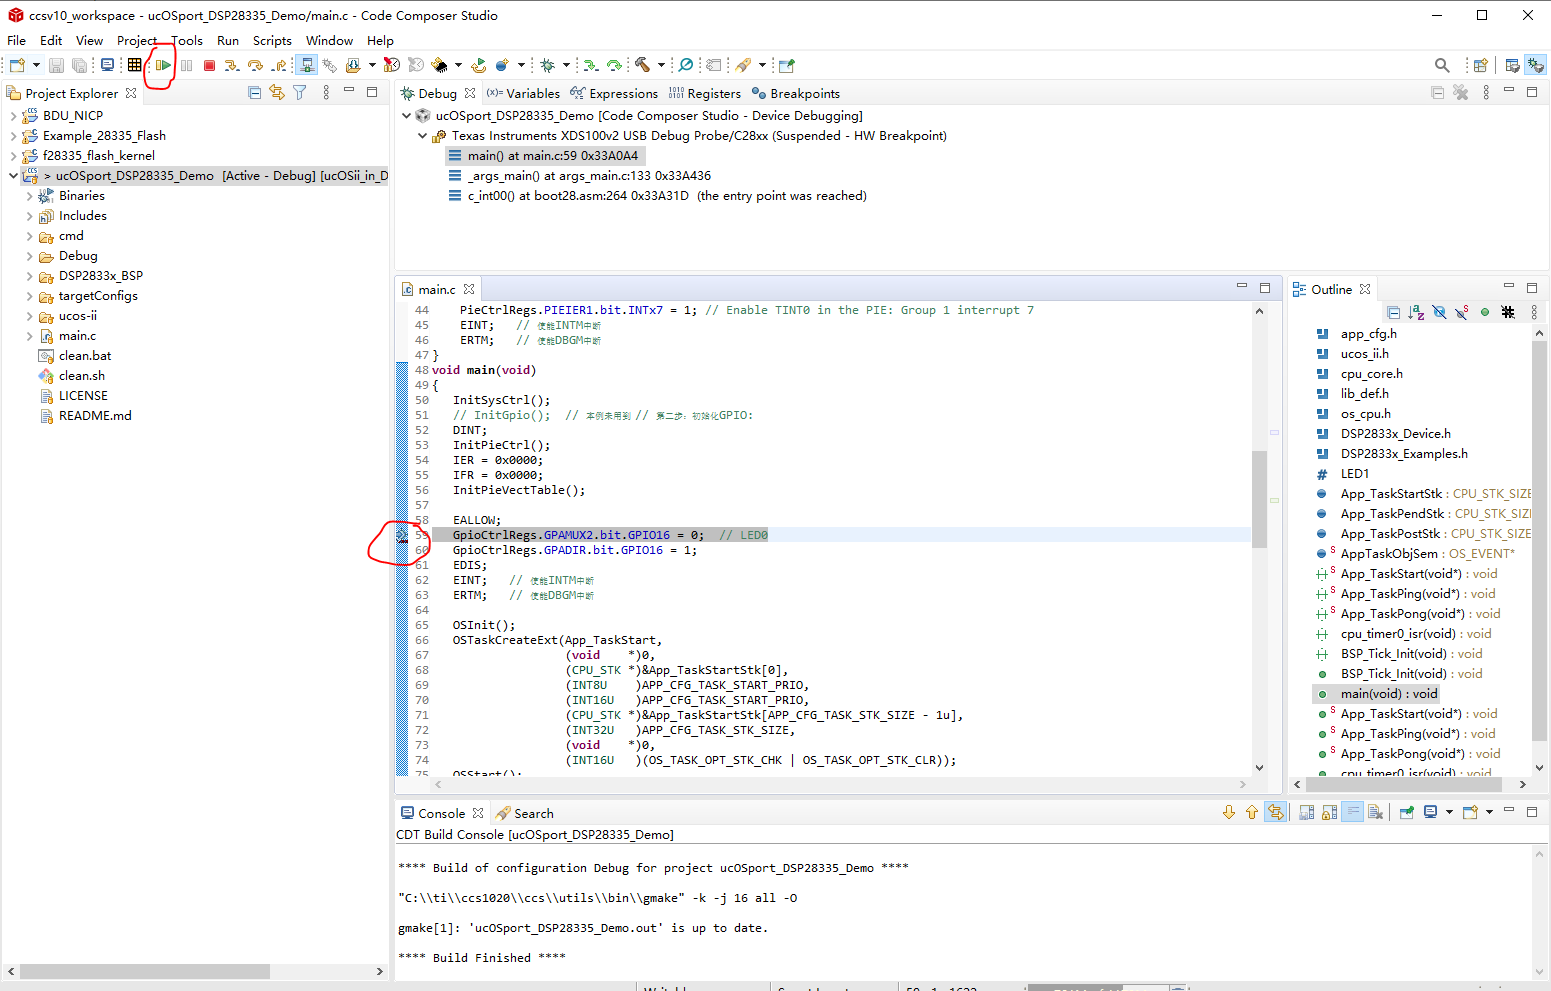Expand the Includes folder

(x=29, y=216)
